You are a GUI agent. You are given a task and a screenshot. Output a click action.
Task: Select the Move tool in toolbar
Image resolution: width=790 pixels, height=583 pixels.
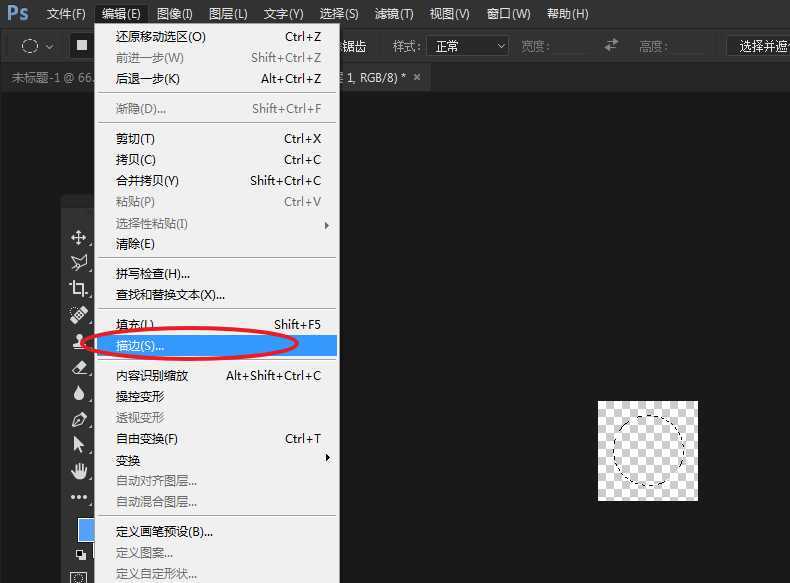(x=79, y=237)
